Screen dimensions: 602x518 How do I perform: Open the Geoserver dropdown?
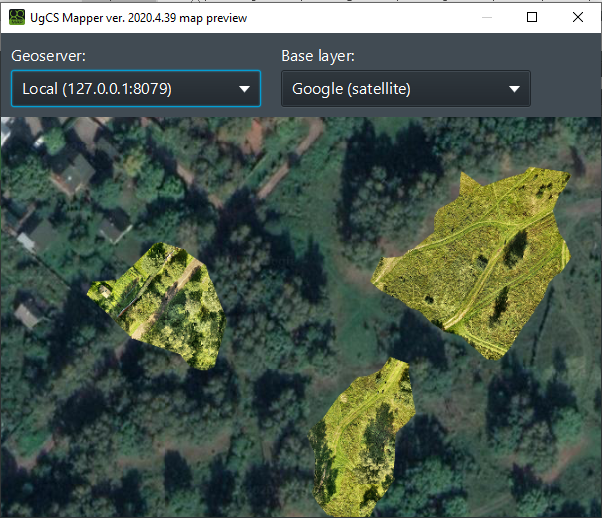click(x=136, y=89)
